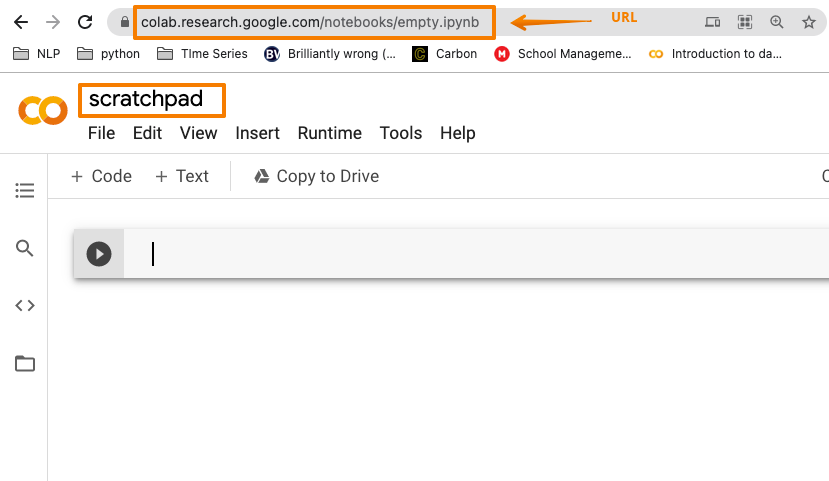This screenshot has height=481, width=829.
Task: Open find and replace search sidebar icon
Action: click(25, 248)
